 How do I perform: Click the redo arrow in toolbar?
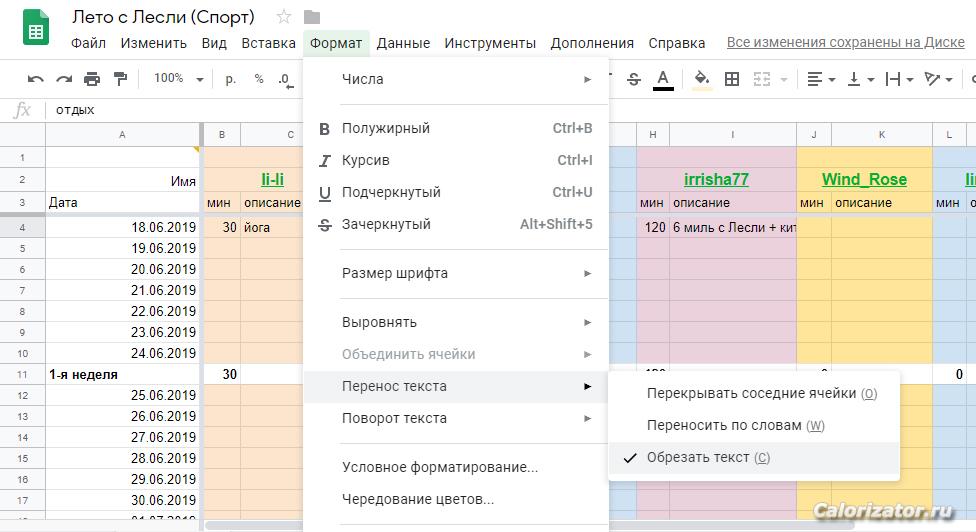(64, 79)
